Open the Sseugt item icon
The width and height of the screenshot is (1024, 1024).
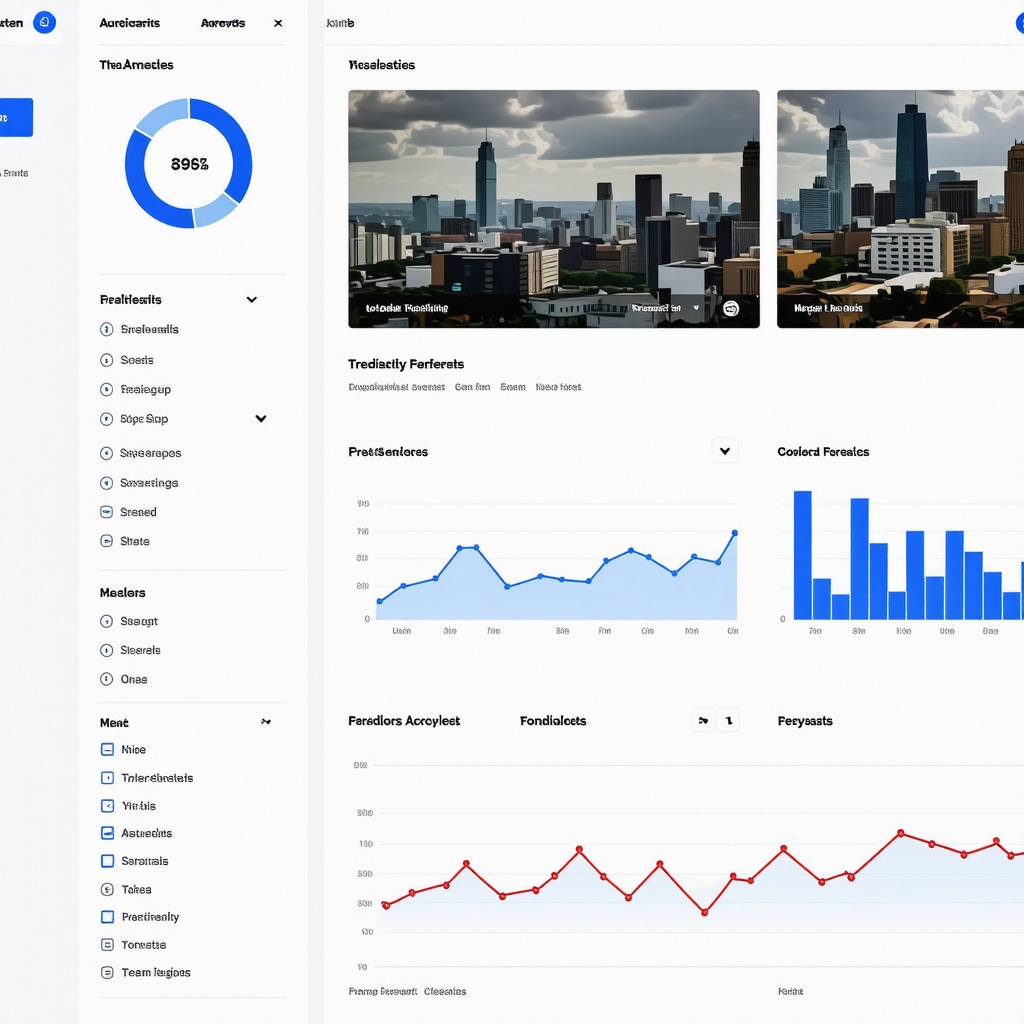pyautogui.click(x=106, y=621)
